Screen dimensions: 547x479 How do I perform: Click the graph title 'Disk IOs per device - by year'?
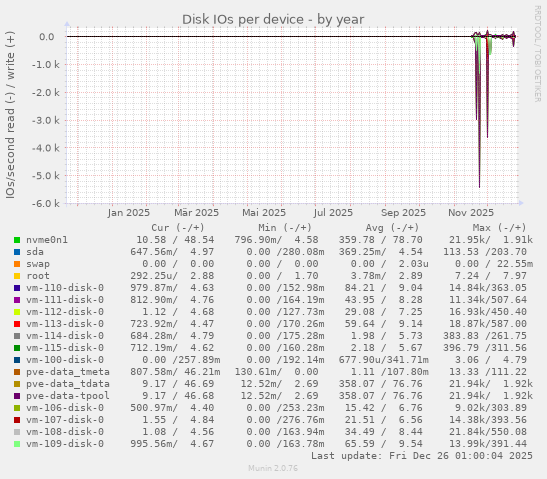[273, 19]
